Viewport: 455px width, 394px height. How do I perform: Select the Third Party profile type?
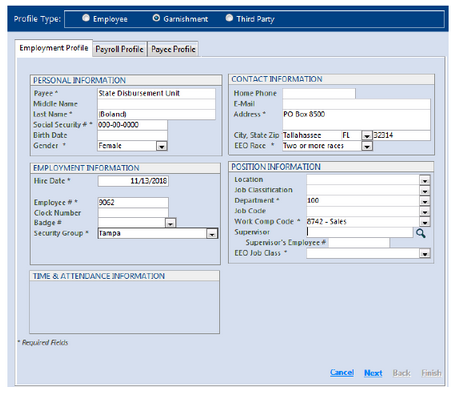229,18
